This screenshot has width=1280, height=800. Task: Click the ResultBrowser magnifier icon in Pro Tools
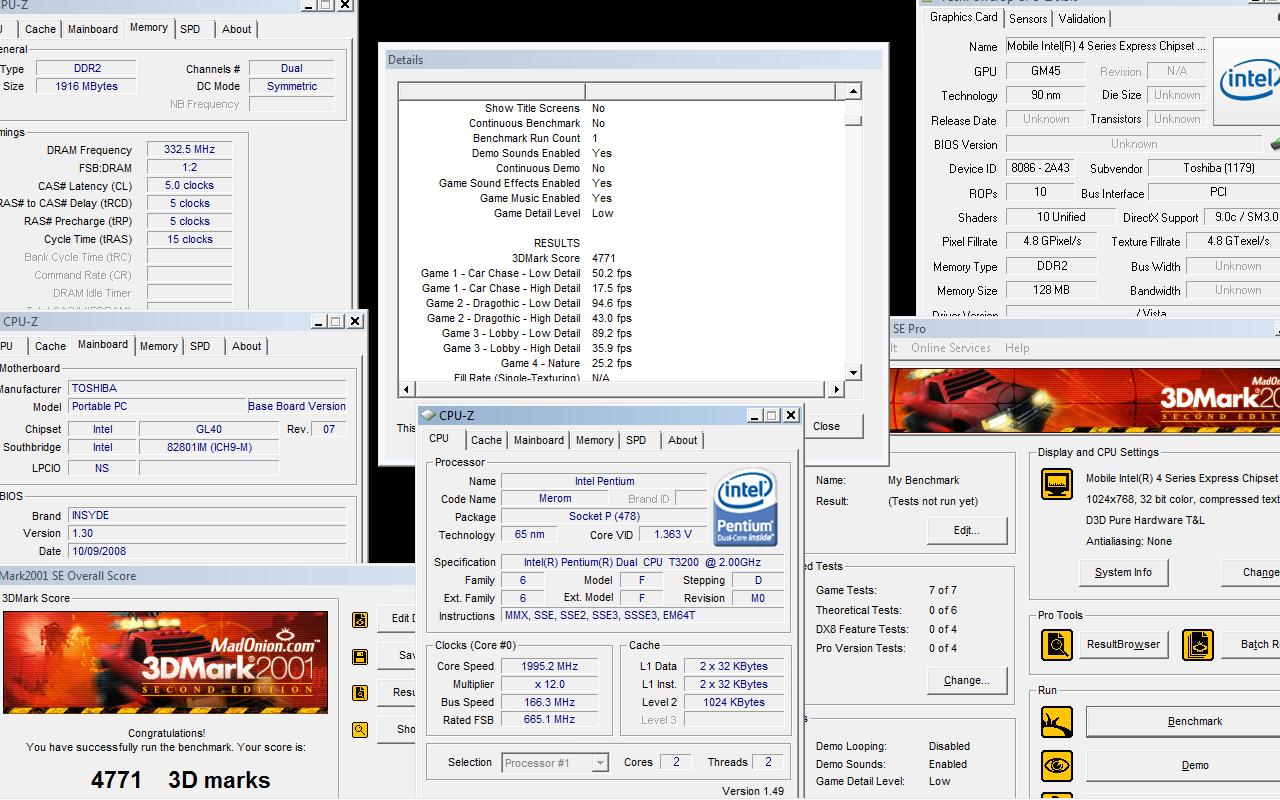tap(1057, 645)
